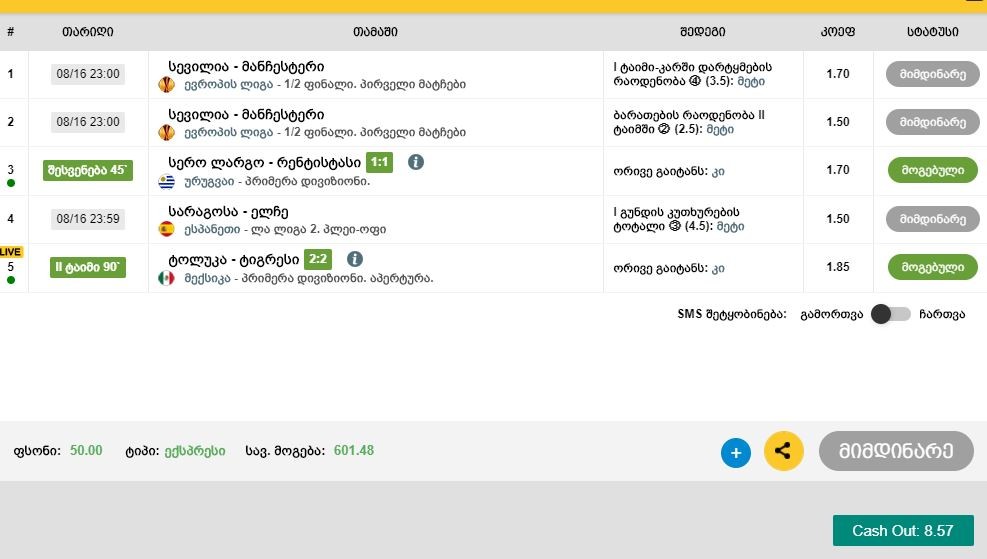
Task: Click the 601.48 possible winnings value
Action: pyautogui.click(x=354, y=451)
